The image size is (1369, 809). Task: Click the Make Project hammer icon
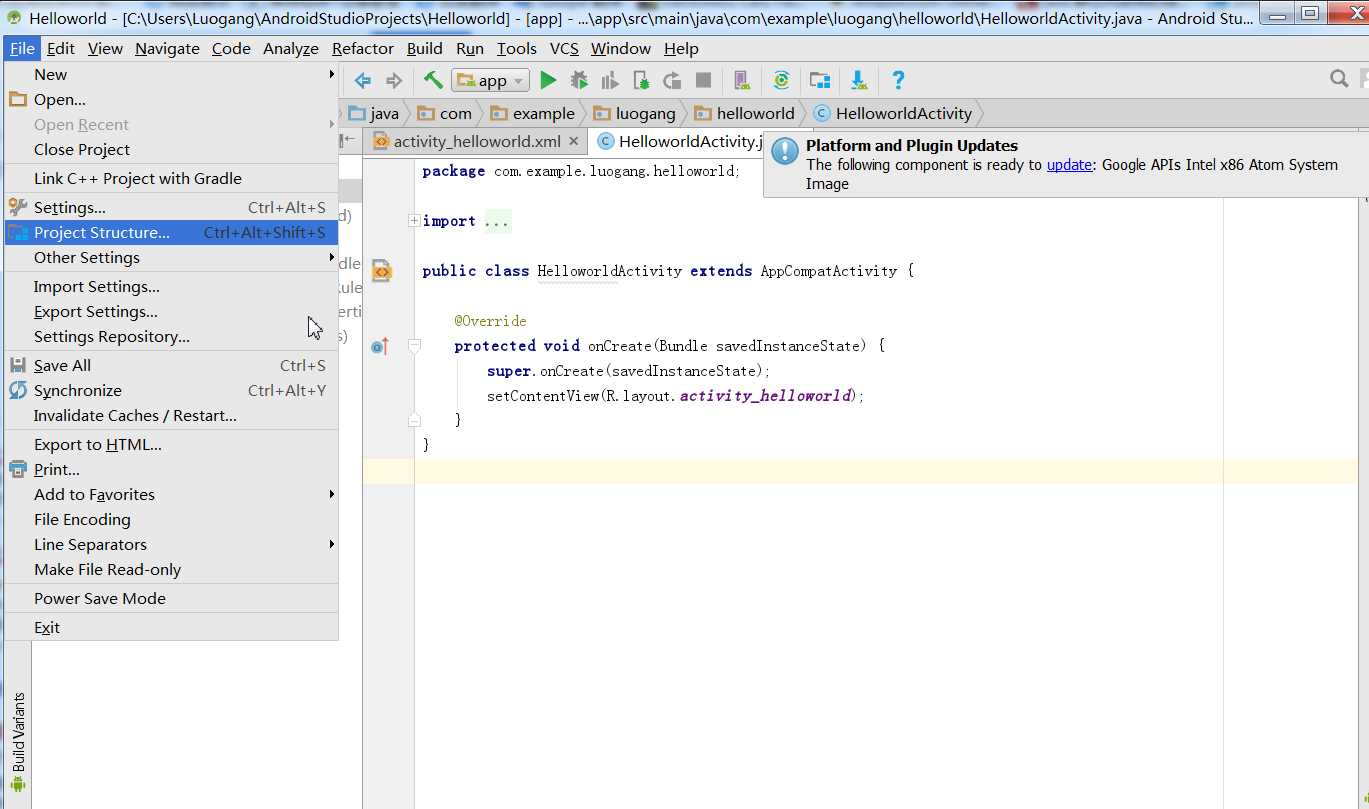click(433, 80)
